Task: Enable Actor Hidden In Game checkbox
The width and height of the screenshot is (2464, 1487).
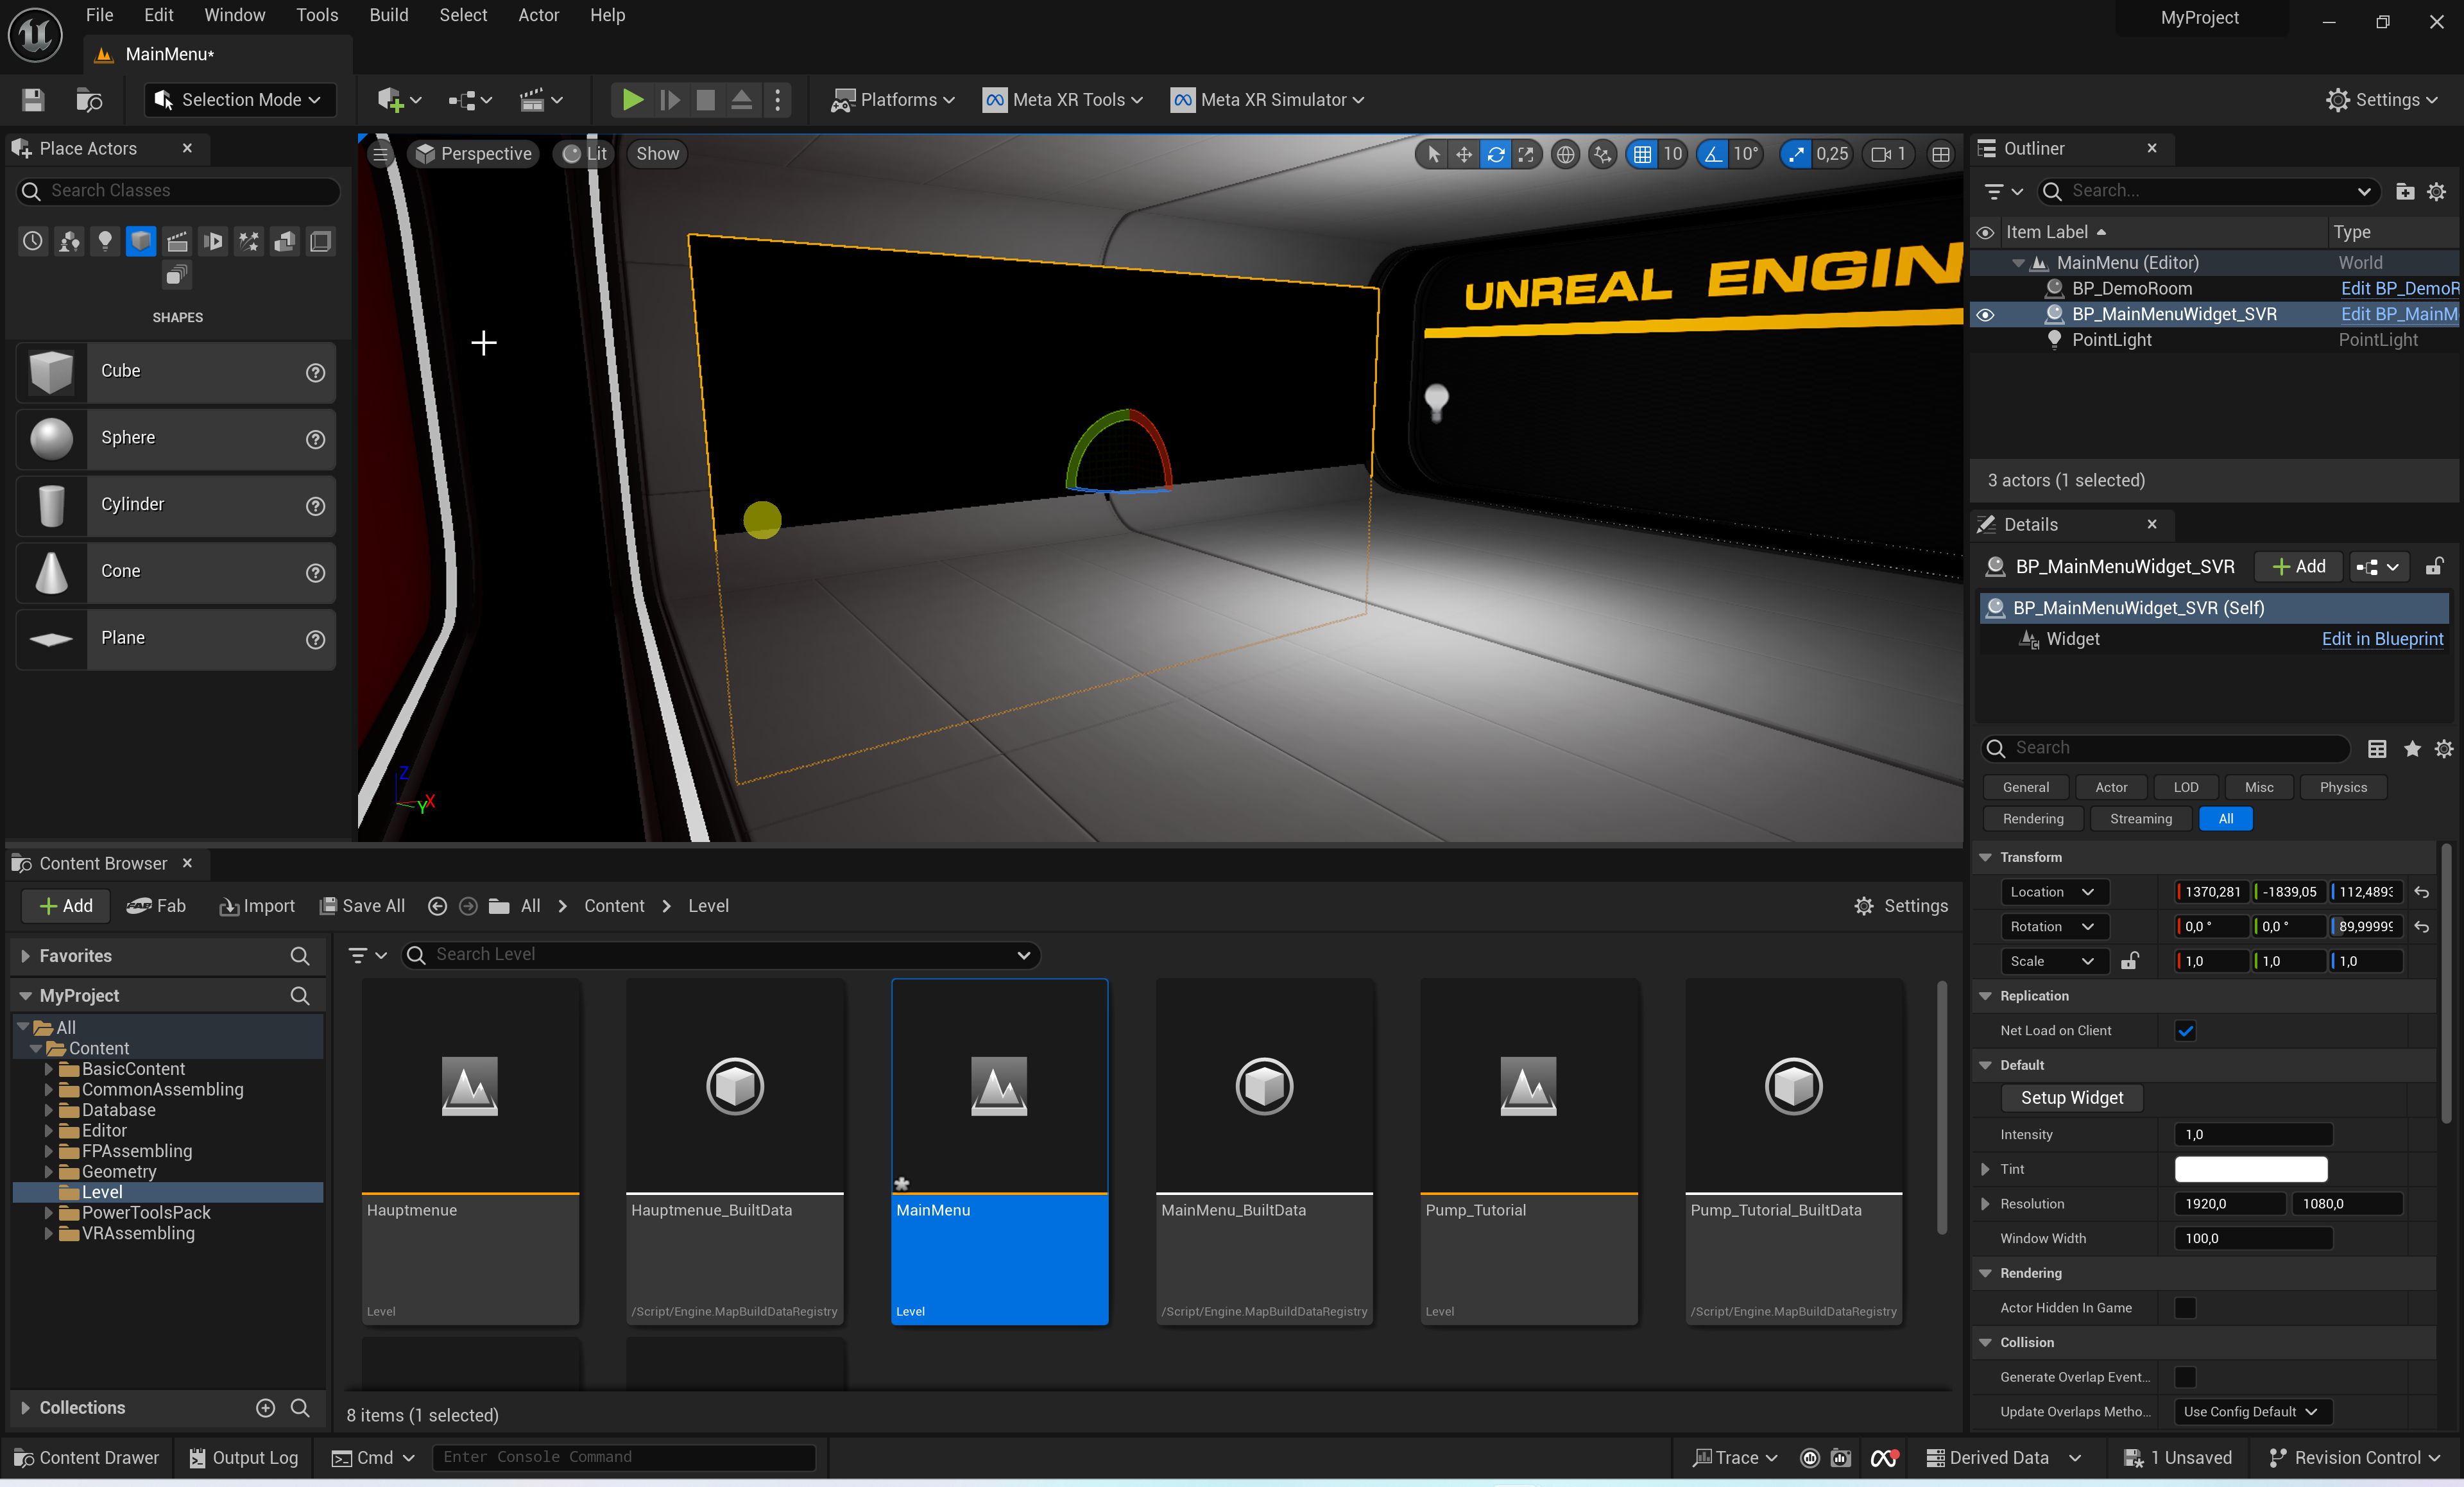Action: (2186, 1308)
